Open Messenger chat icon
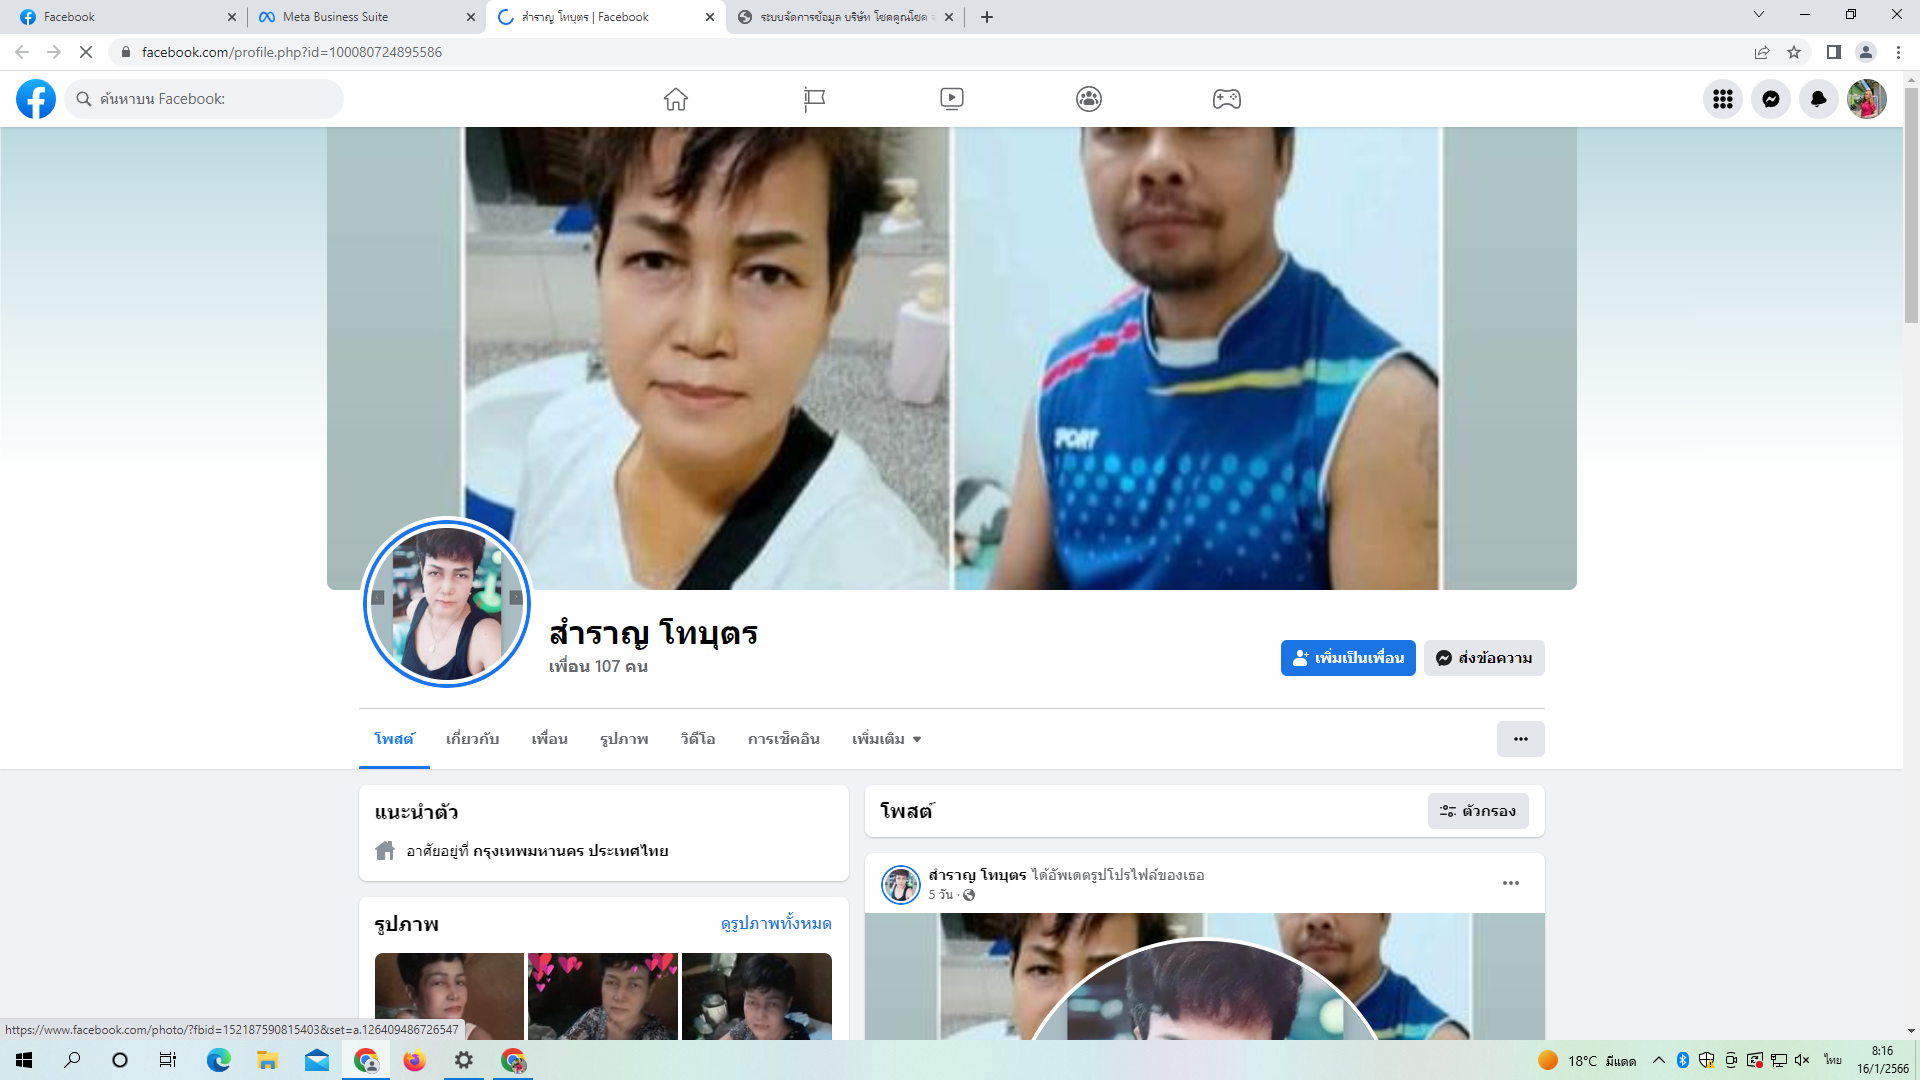This screenshot has height=1080, width=1920. point(1770,99)
